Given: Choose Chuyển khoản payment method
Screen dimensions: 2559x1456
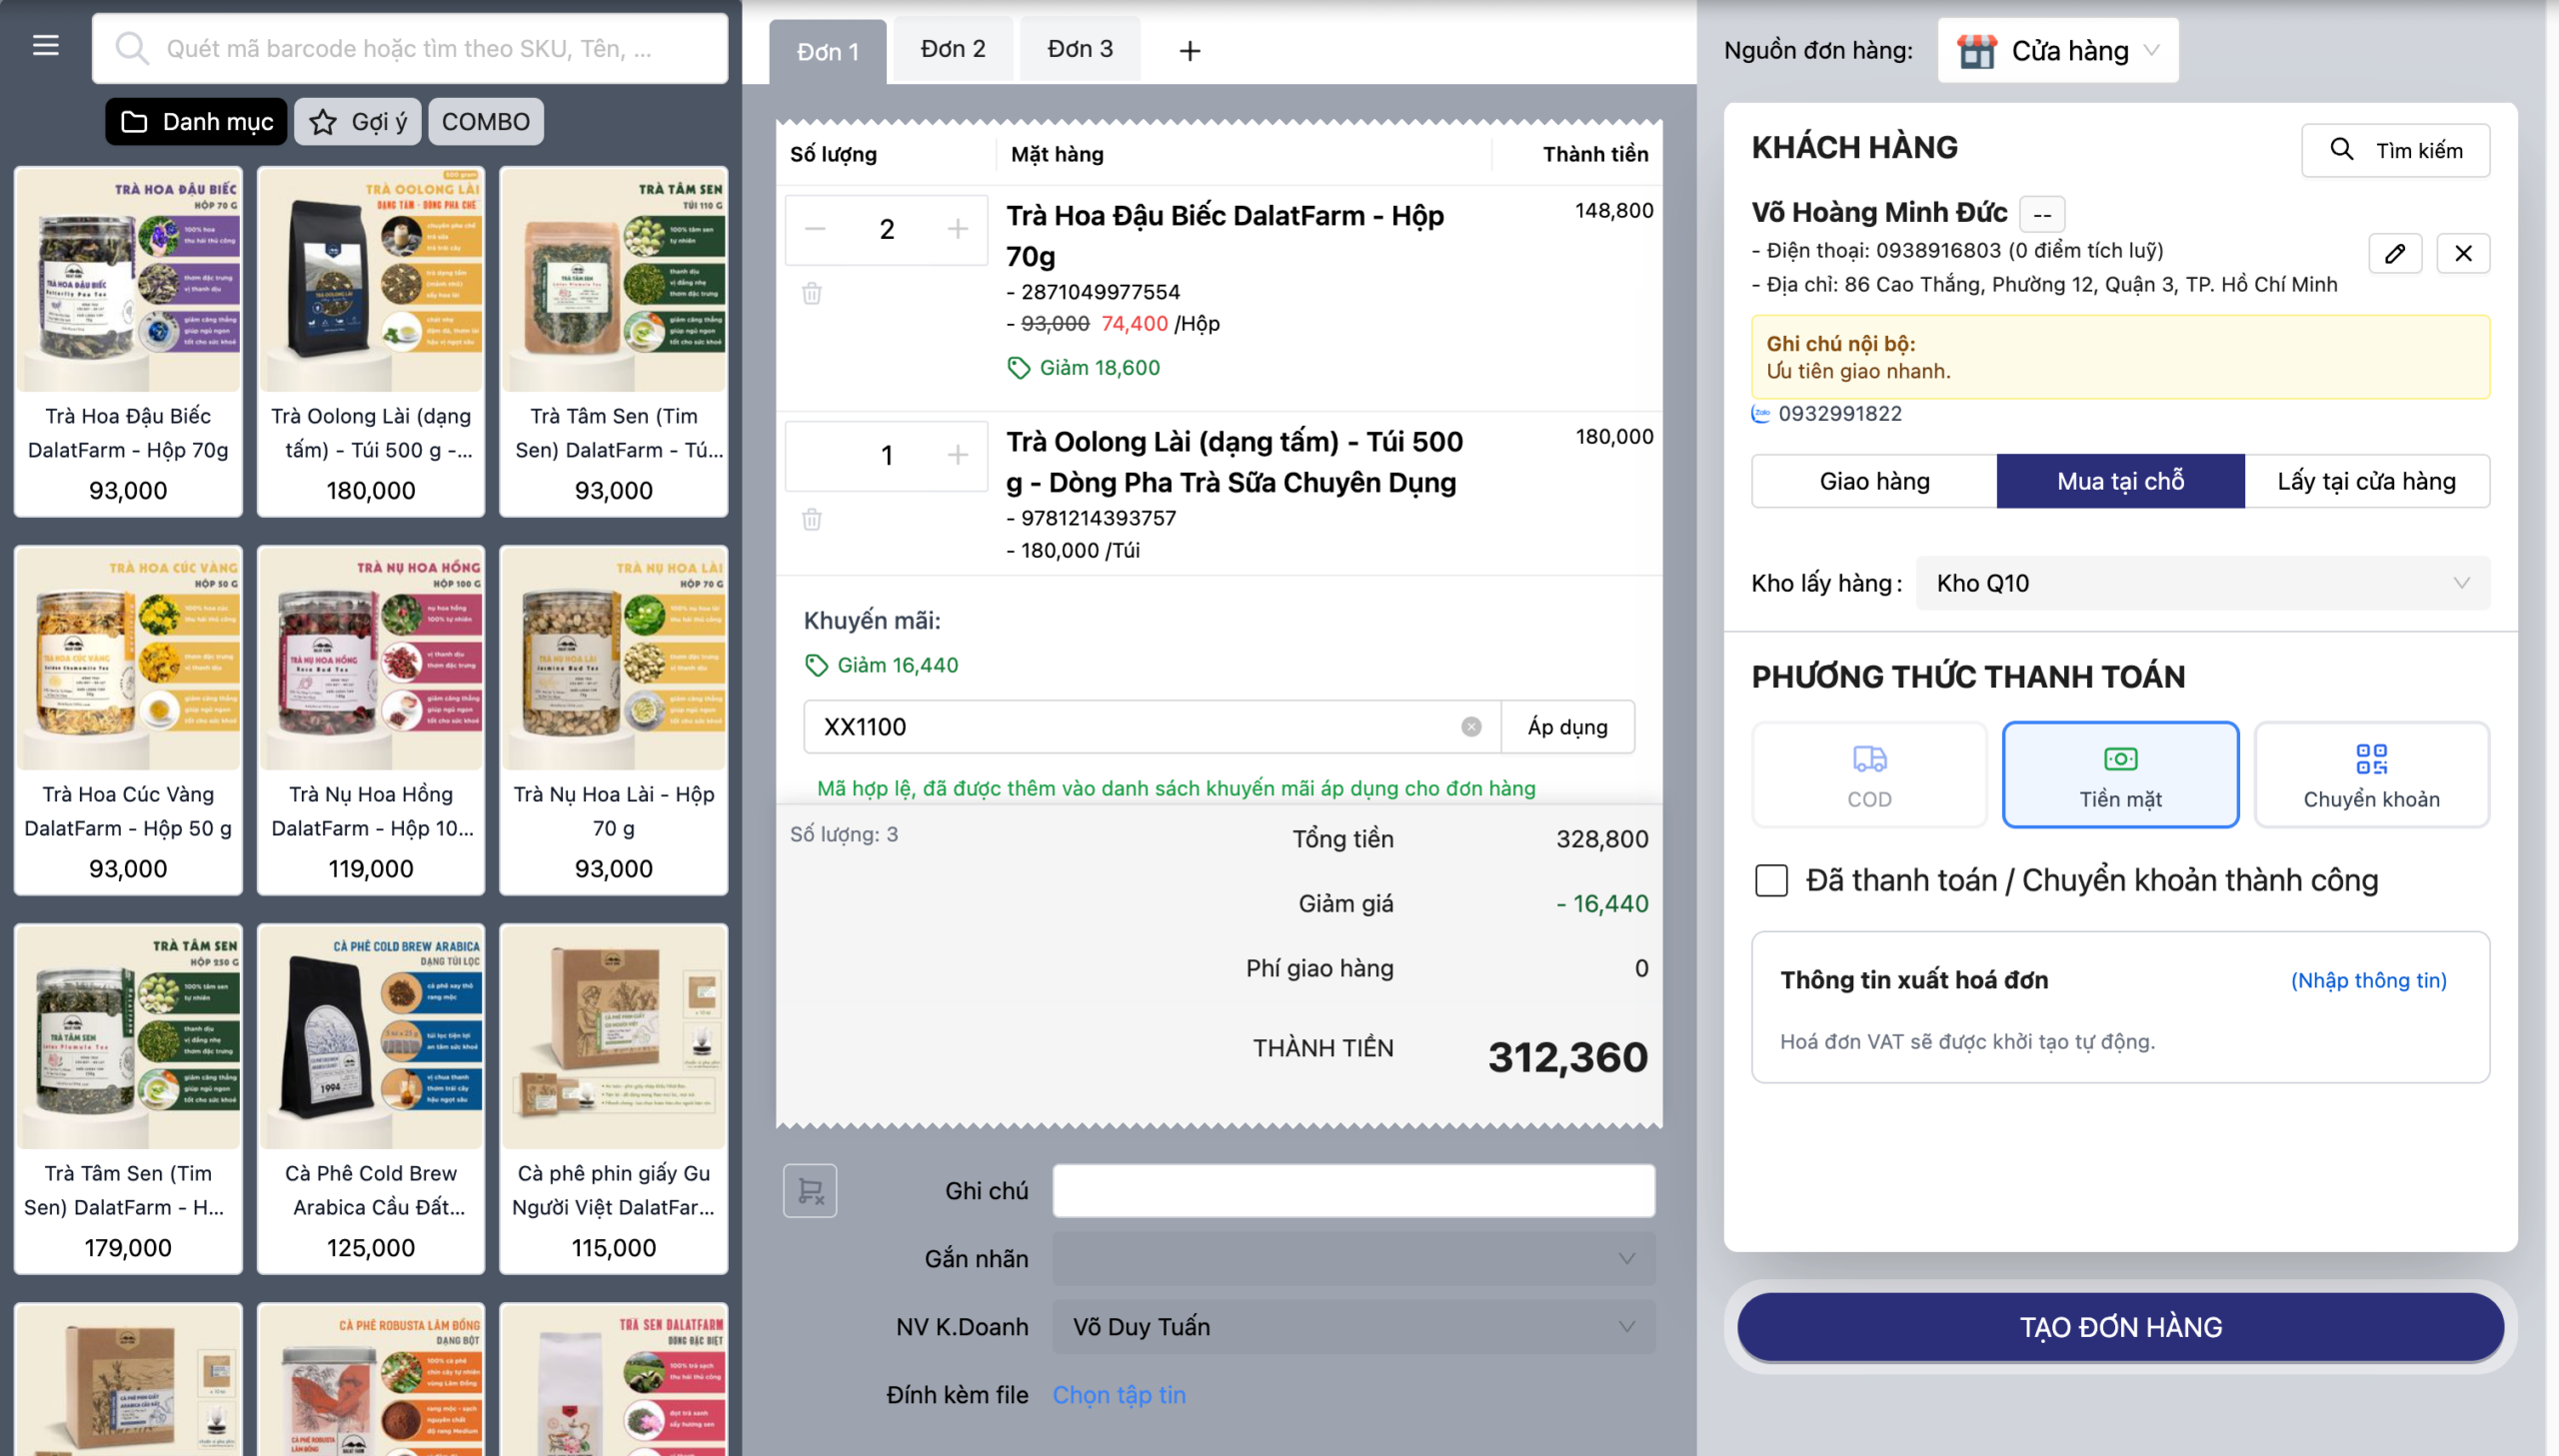Looking at the screenshot, I should coord(2370,775).
